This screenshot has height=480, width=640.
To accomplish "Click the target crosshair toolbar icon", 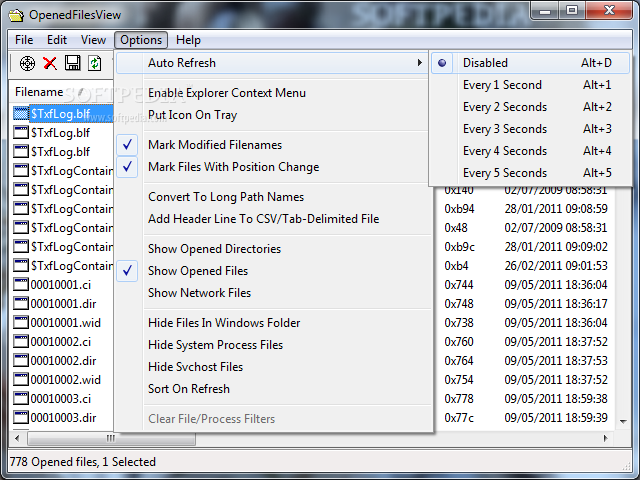I will click(27, 63).
